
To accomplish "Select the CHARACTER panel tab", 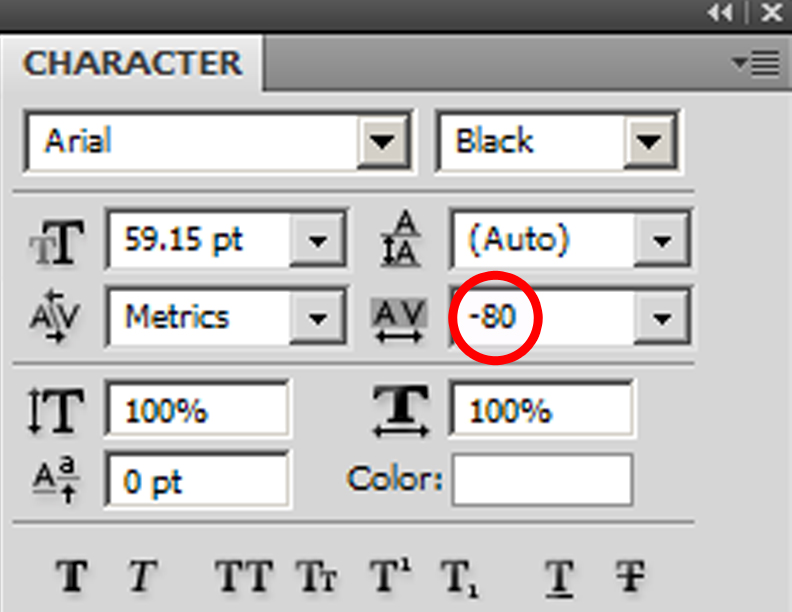I will tap(132, 64).
